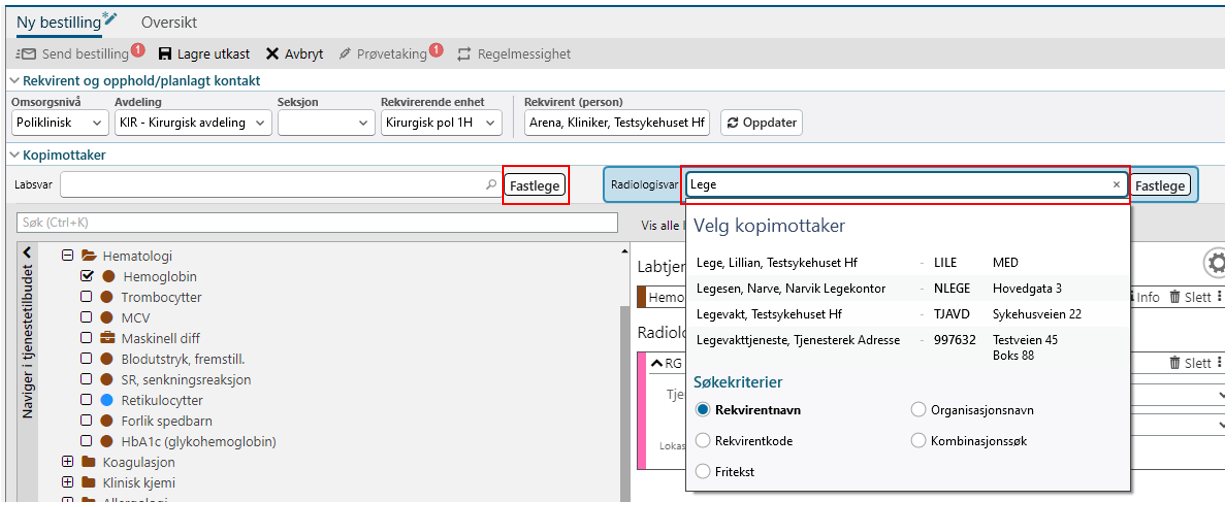Expand the Koagulasjon folder
Image resolution: width=1232 pixels, height=507 pixels.
tap(68, 462)
